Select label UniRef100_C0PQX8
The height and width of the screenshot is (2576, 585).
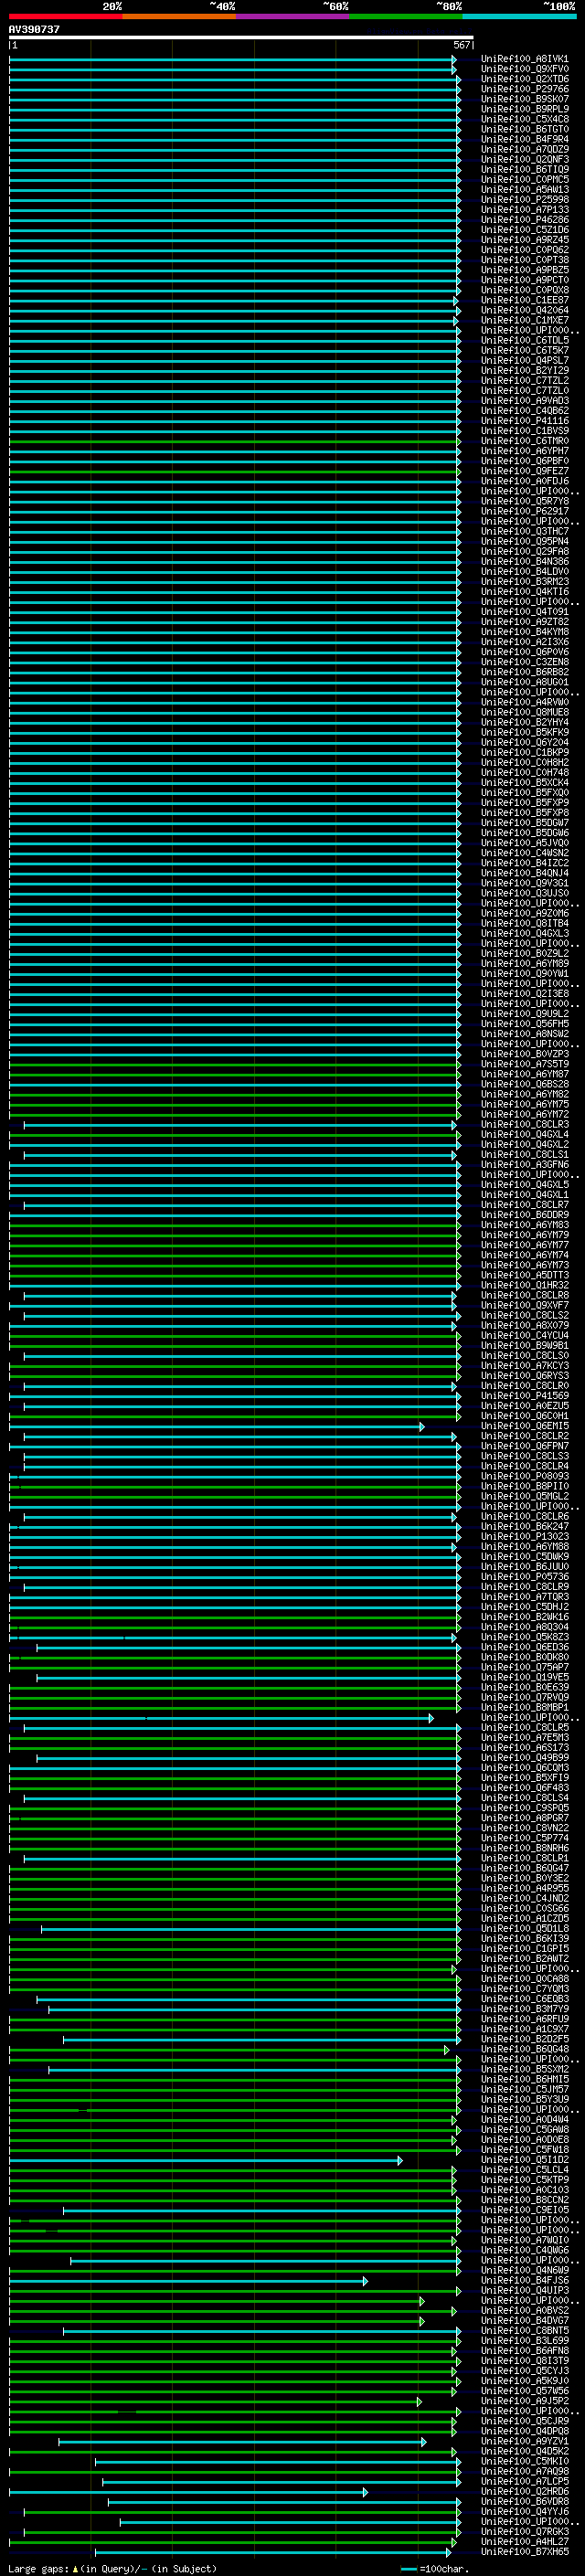[x=524, y=290]
